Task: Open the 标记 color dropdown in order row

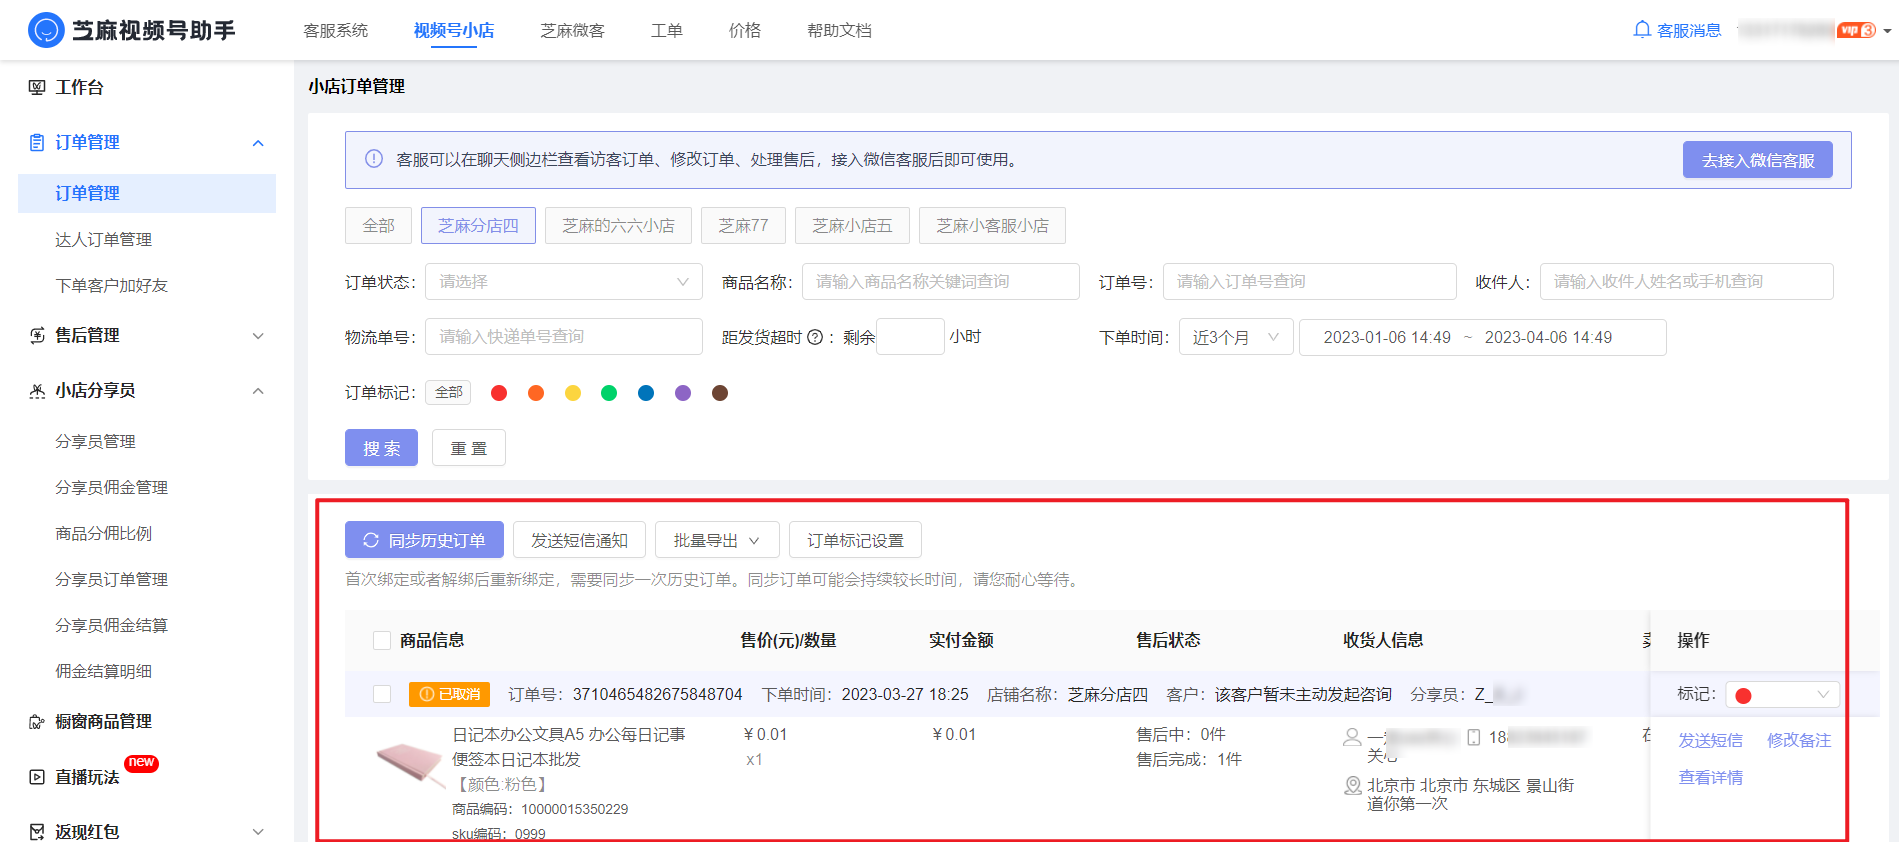Action: 1783,695
